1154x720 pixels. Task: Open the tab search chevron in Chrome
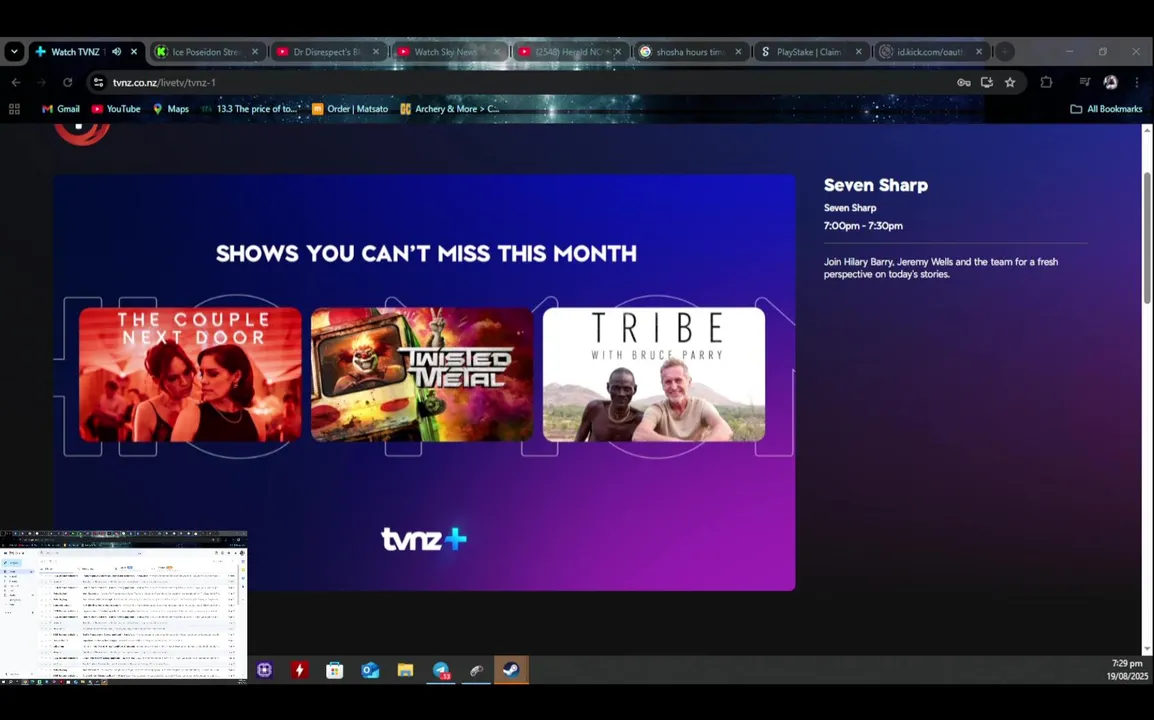(x=14, y=52)
